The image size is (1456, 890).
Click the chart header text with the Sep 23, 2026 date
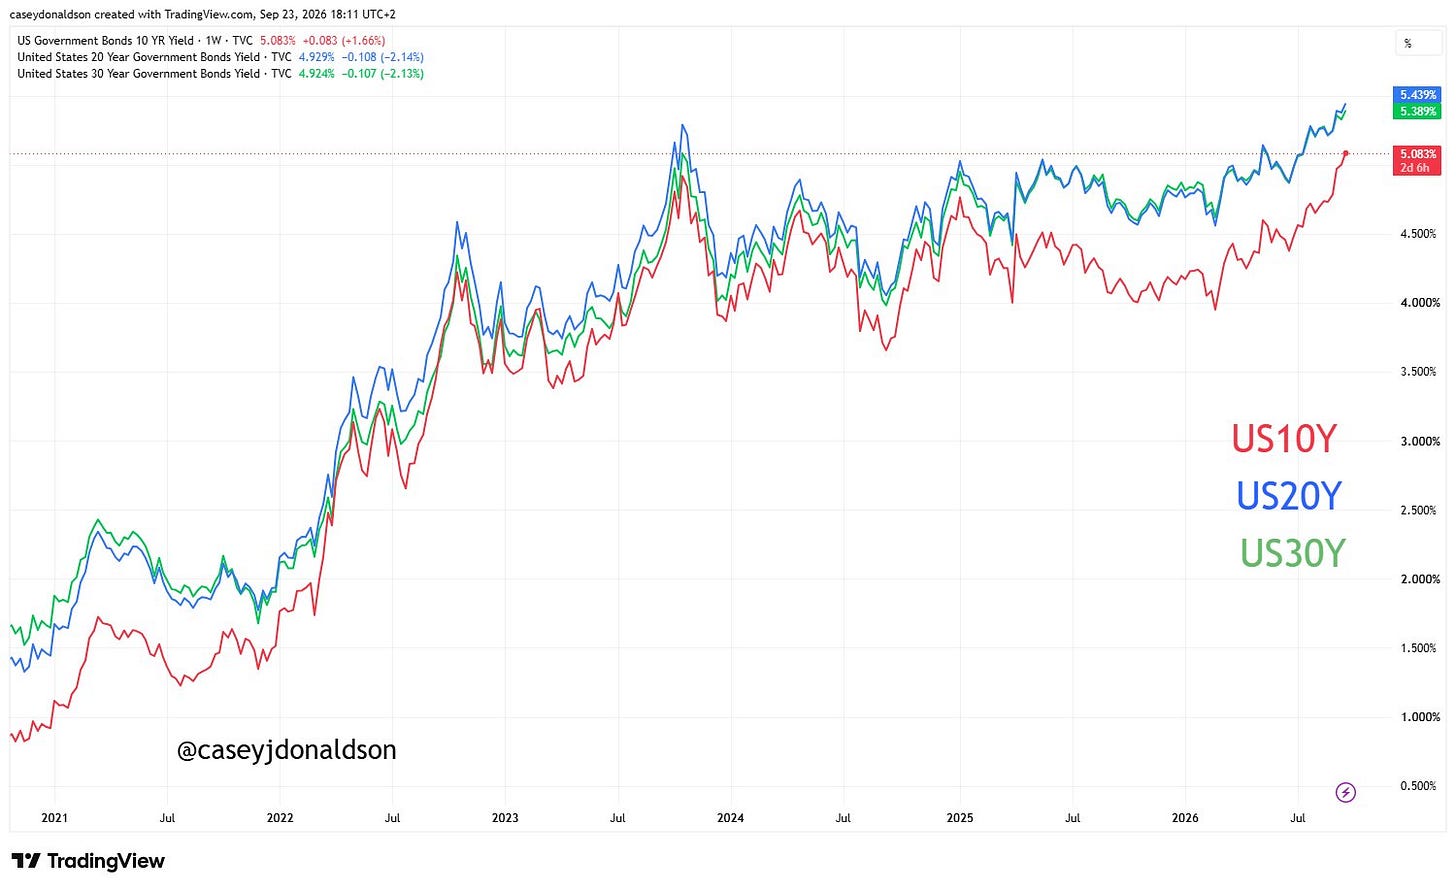point(203,14)
